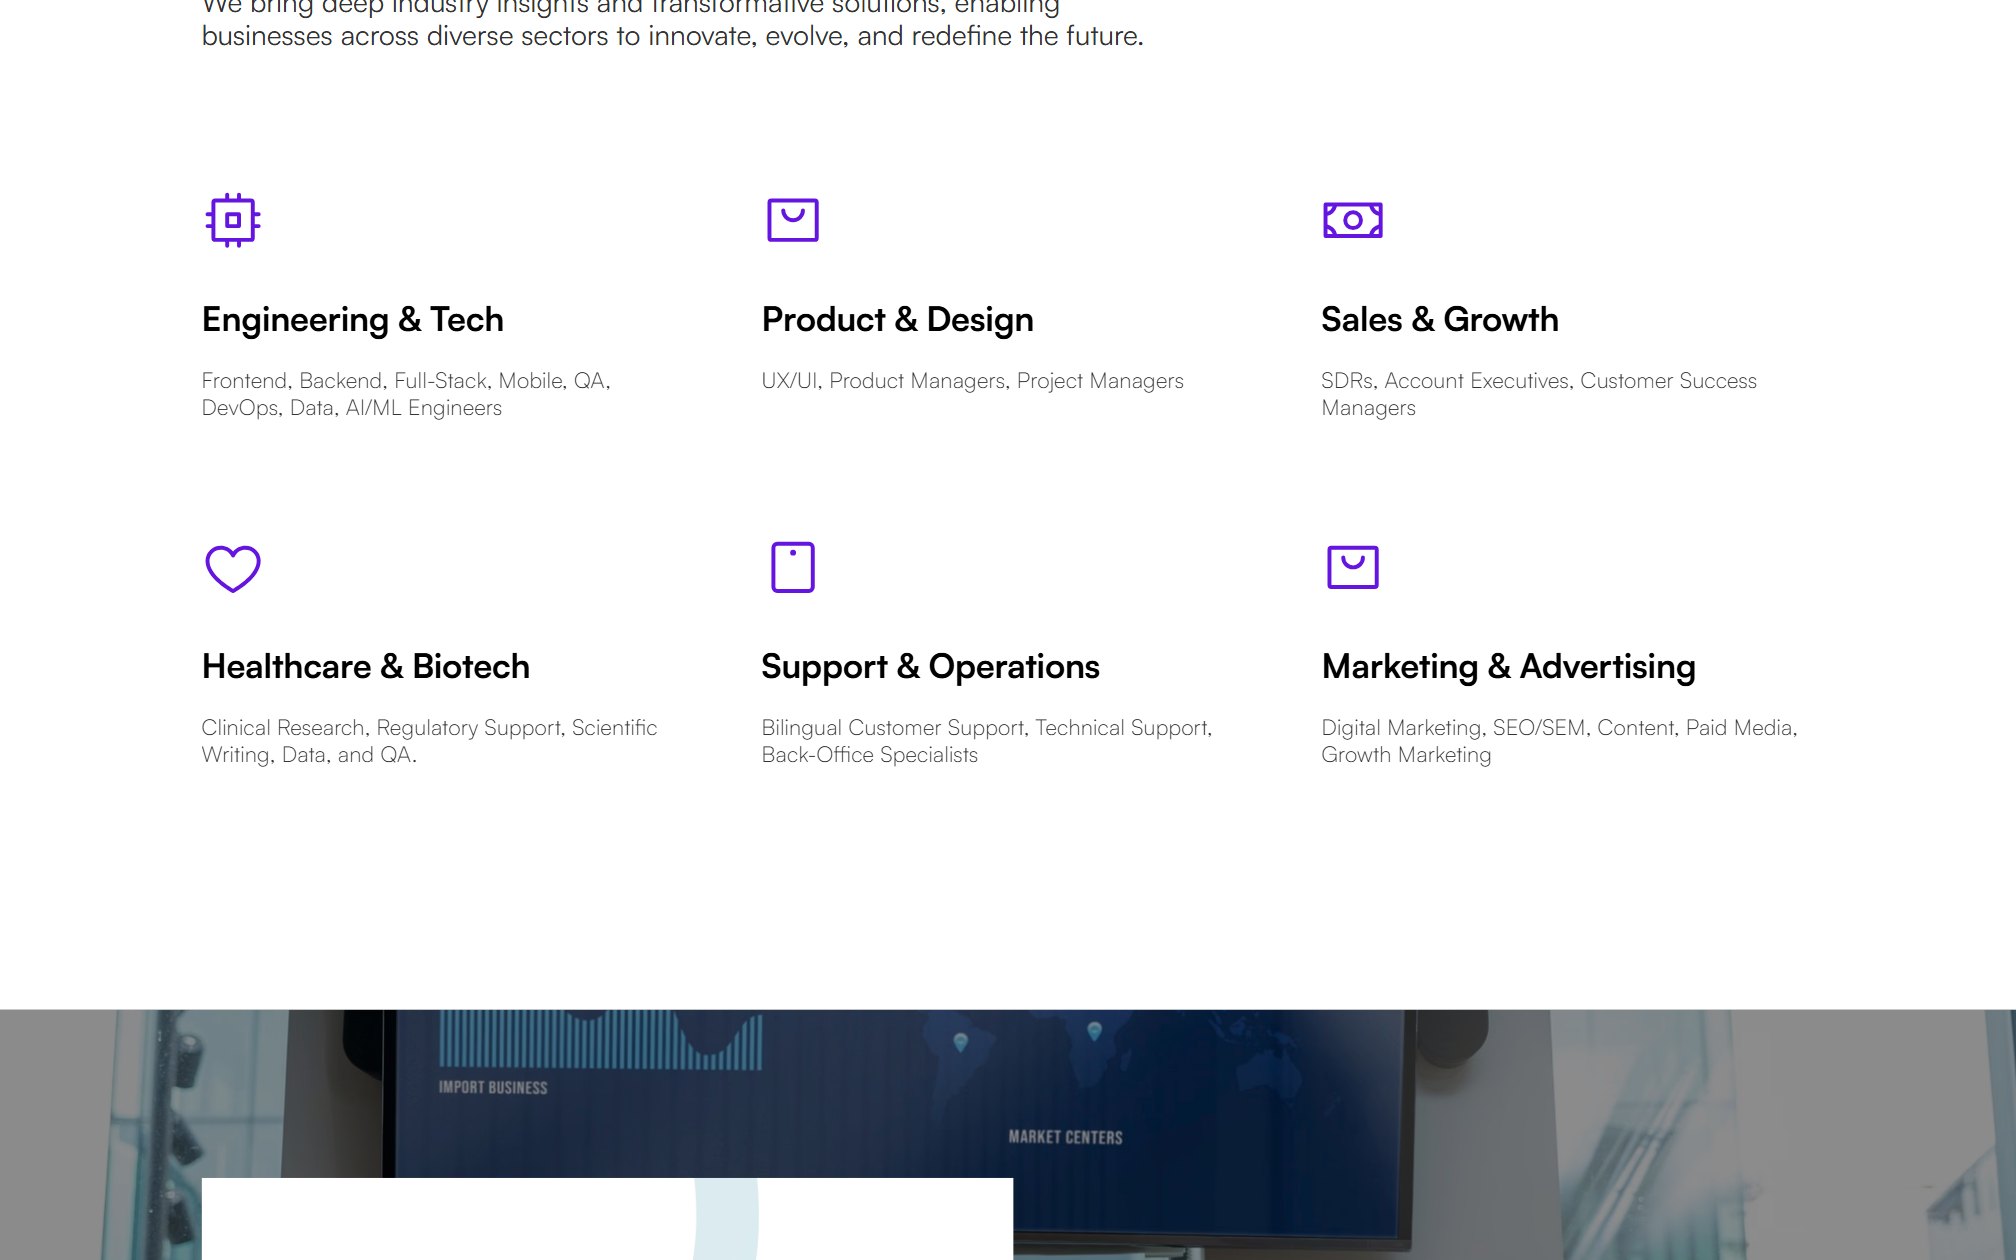Click the 'Digital Marketing, SEO/SEM' description text
Image resolution: width=2016 pixels, height=1260 pixels.
pos(1560,741)
